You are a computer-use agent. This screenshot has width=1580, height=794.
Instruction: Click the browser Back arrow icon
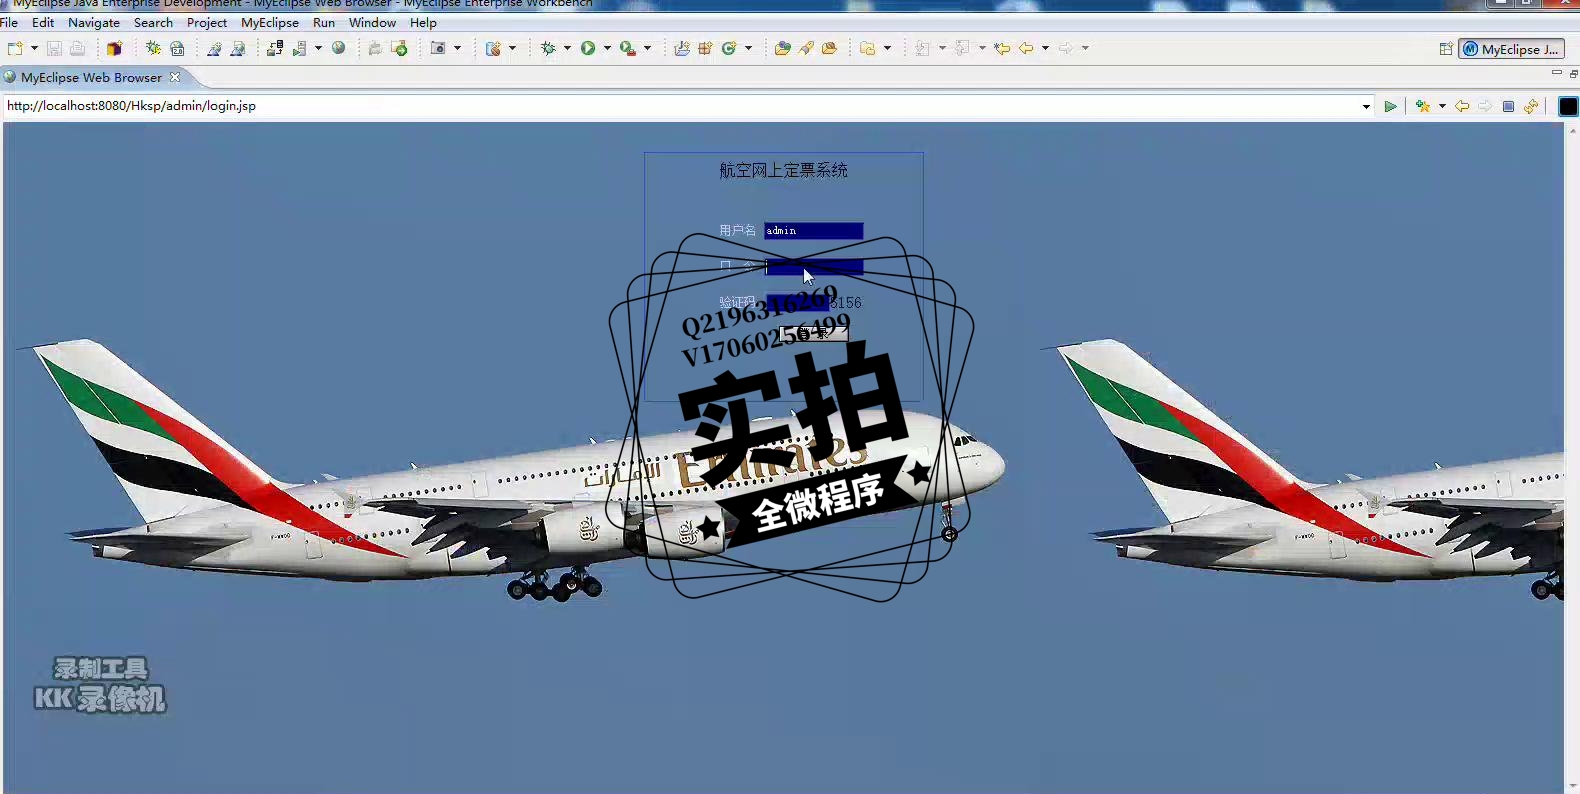pos(1462,106)
